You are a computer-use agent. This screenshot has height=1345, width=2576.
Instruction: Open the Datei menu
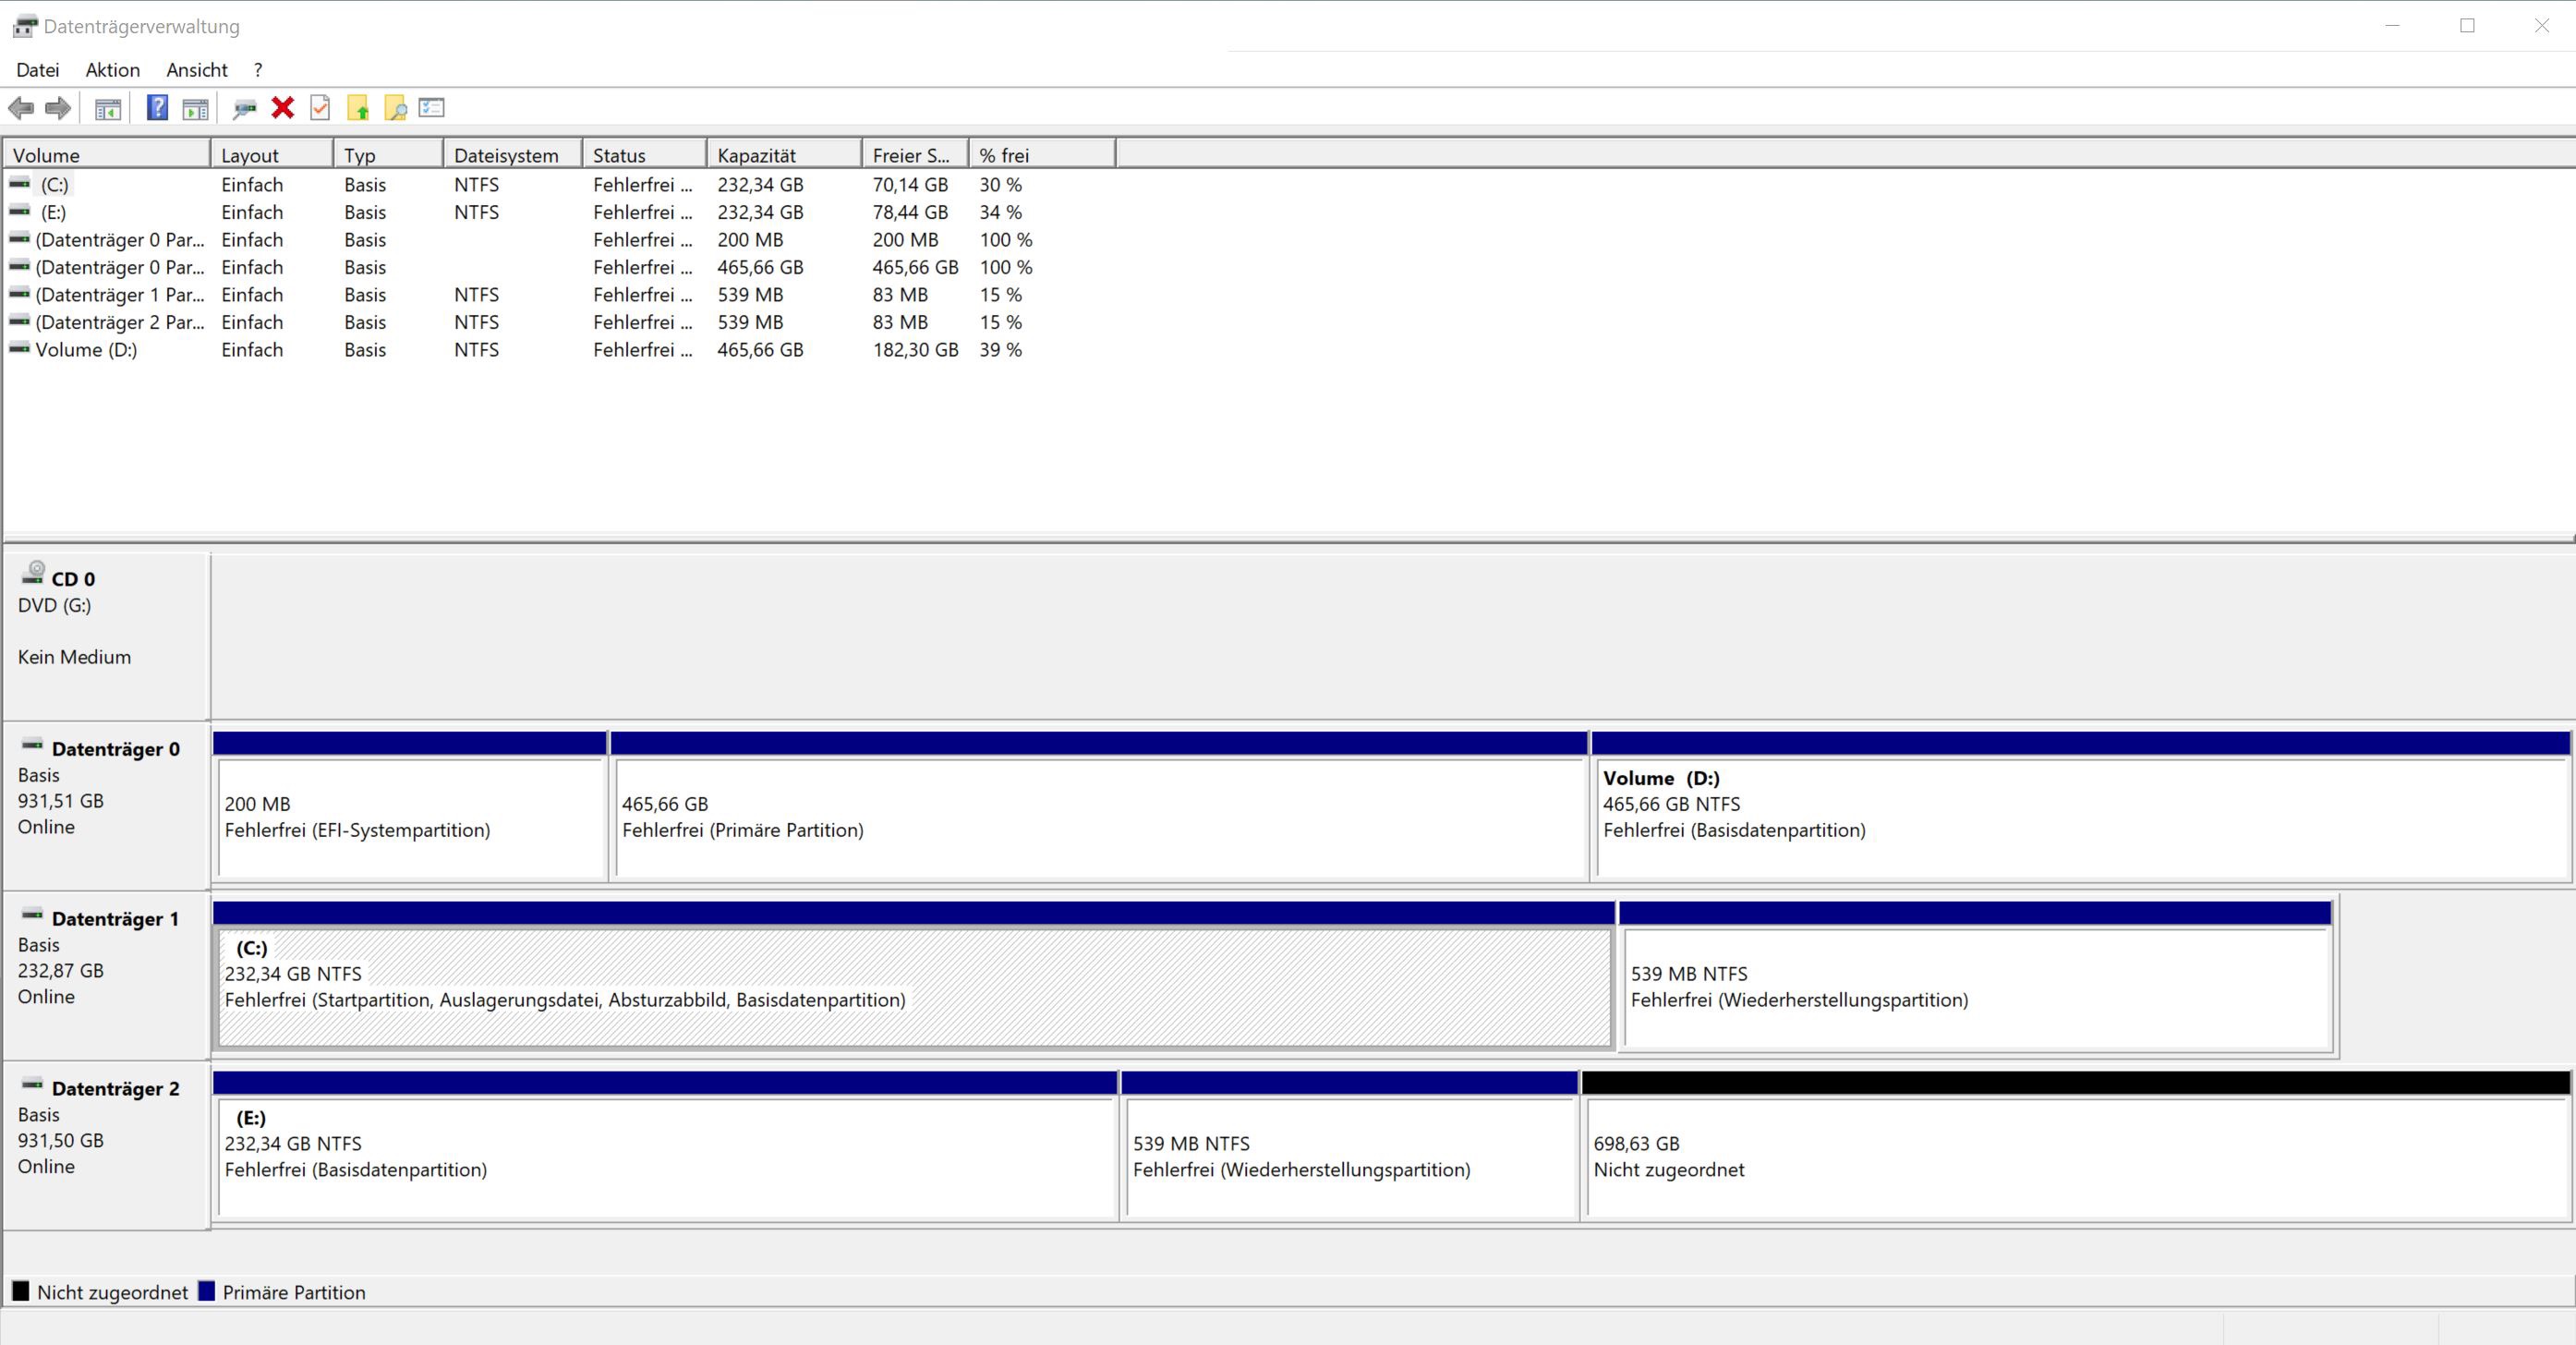38,70
